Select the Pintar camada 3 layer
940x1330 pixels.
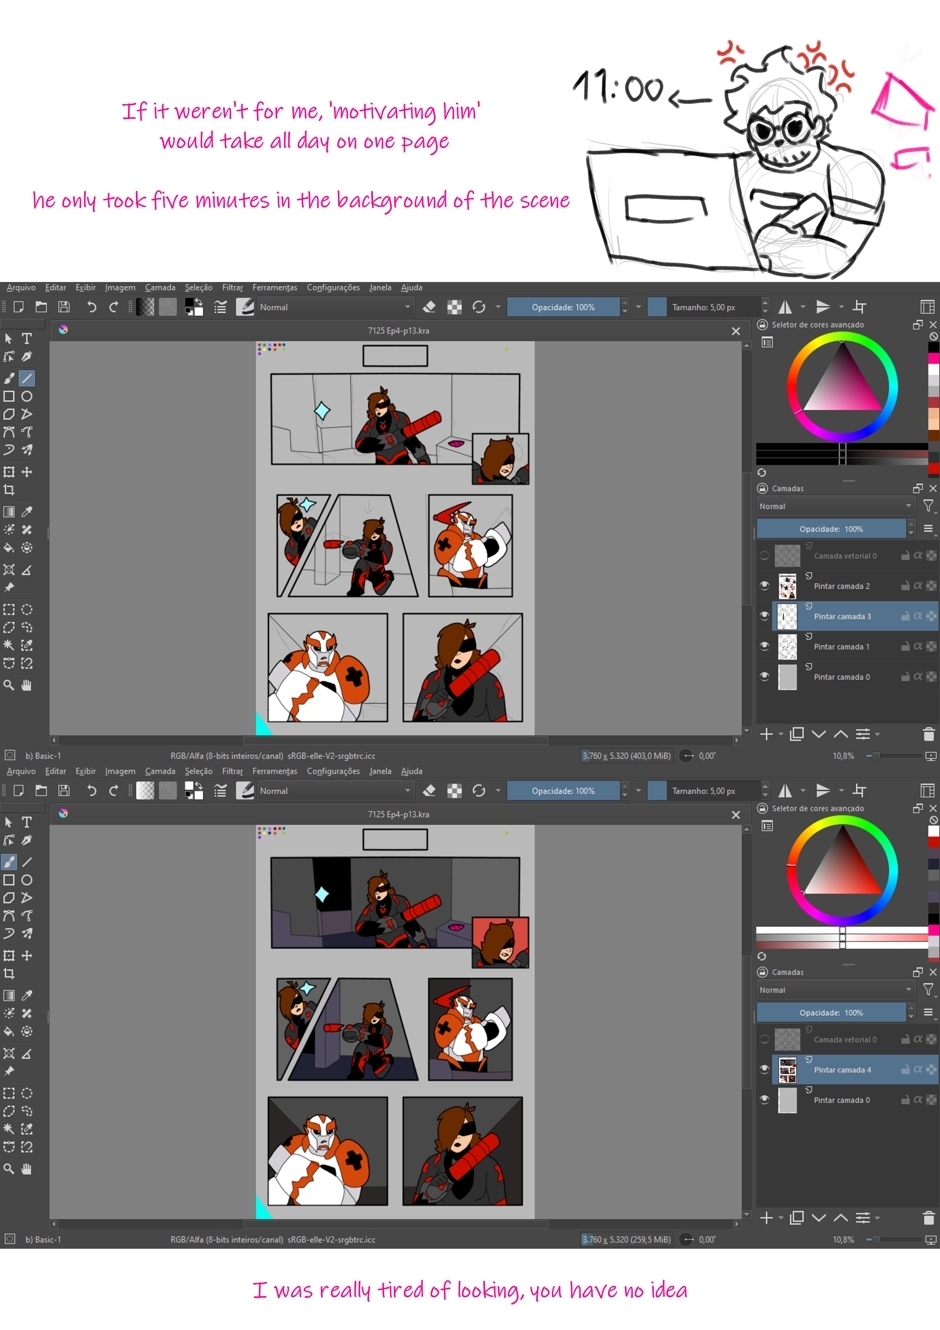(842, 616)
